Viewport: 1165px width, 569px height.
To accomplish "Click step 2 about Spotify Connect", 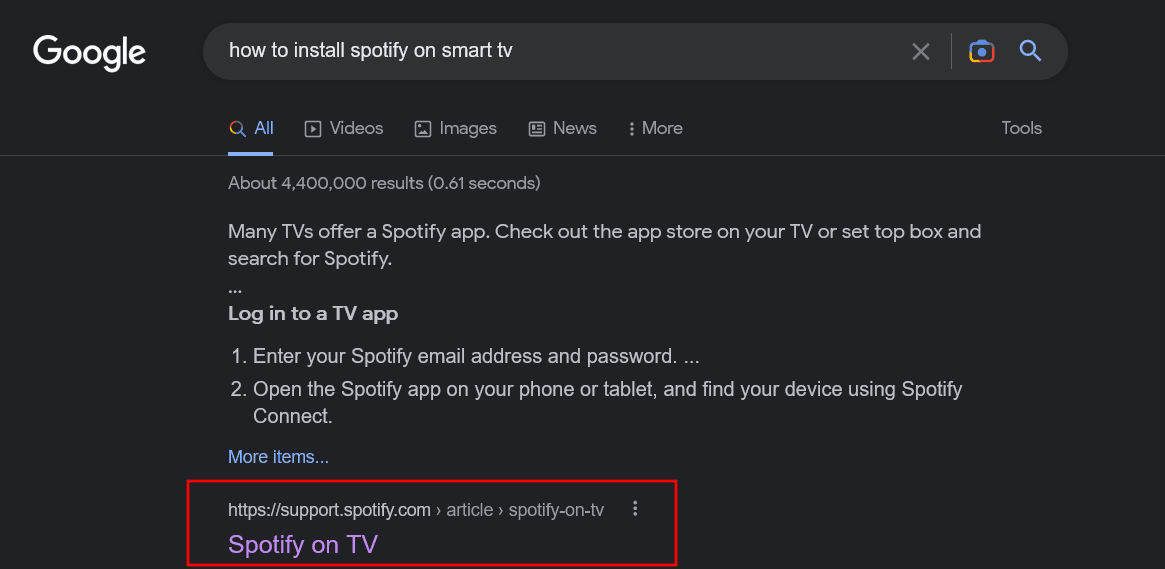I will [x=607, y=389].
